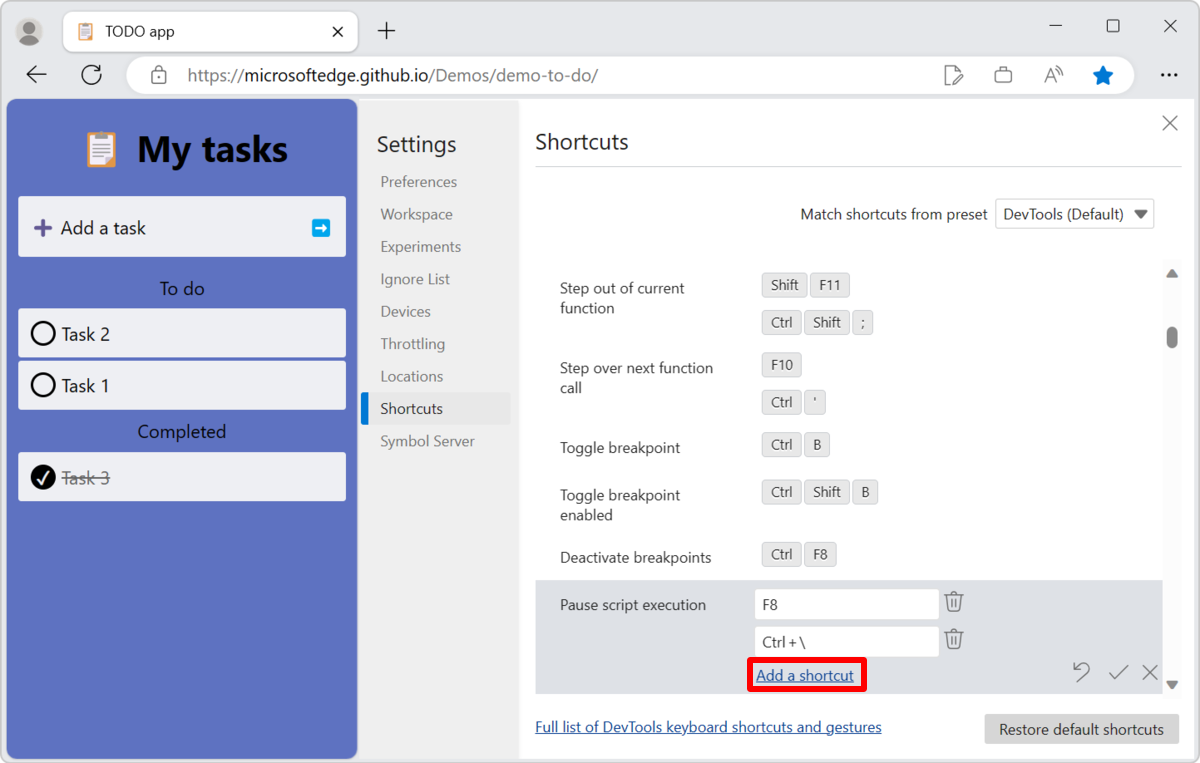Check off Task 1 in the To do list

(x=42, y=385)
